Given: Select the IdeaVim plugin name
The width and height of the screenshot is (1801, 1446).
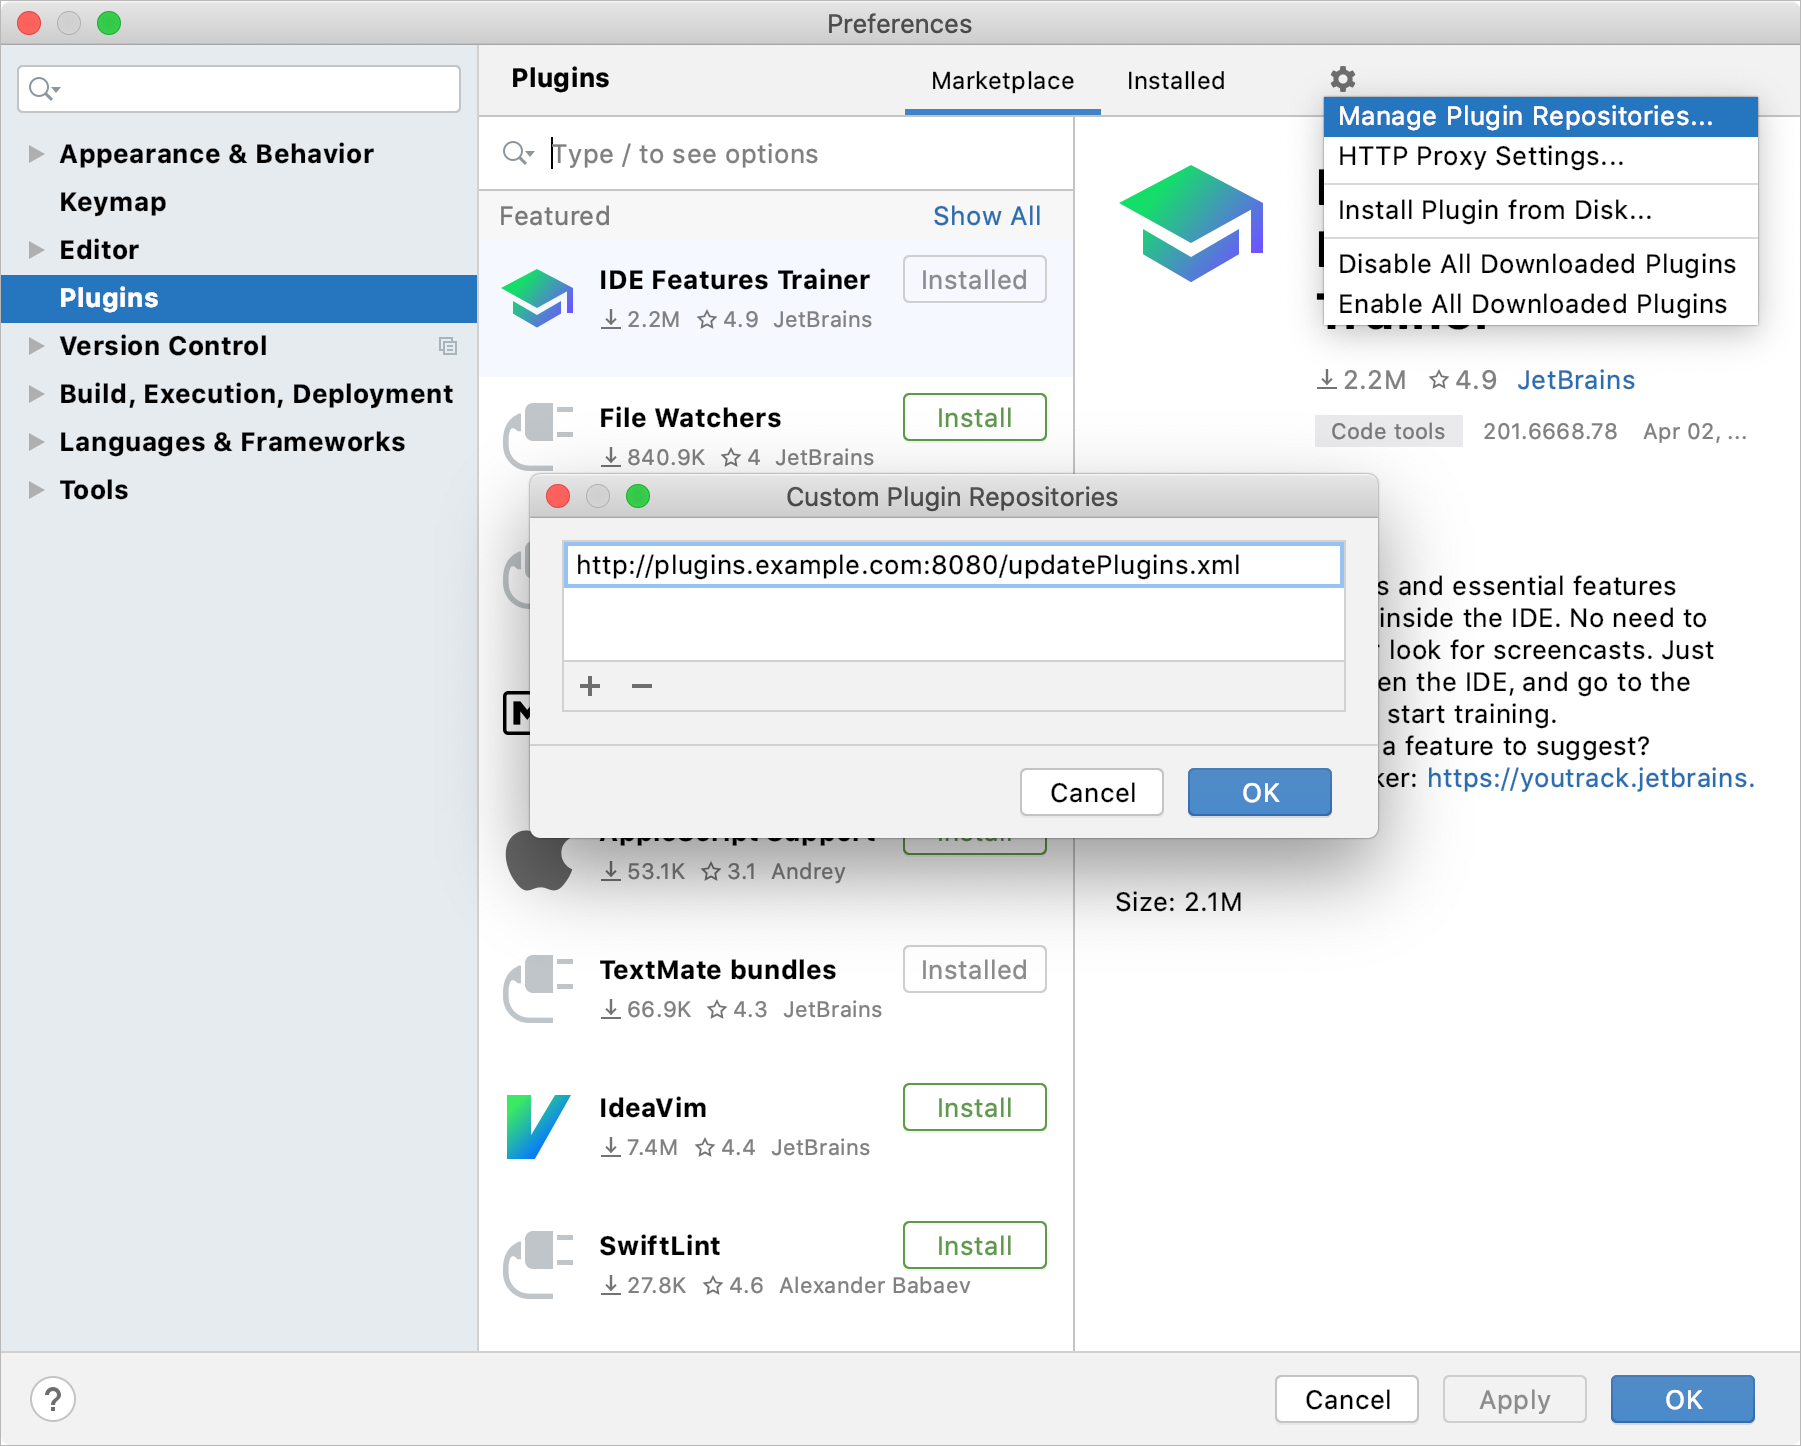Looking at the screenshot, I should point(652,1108).
